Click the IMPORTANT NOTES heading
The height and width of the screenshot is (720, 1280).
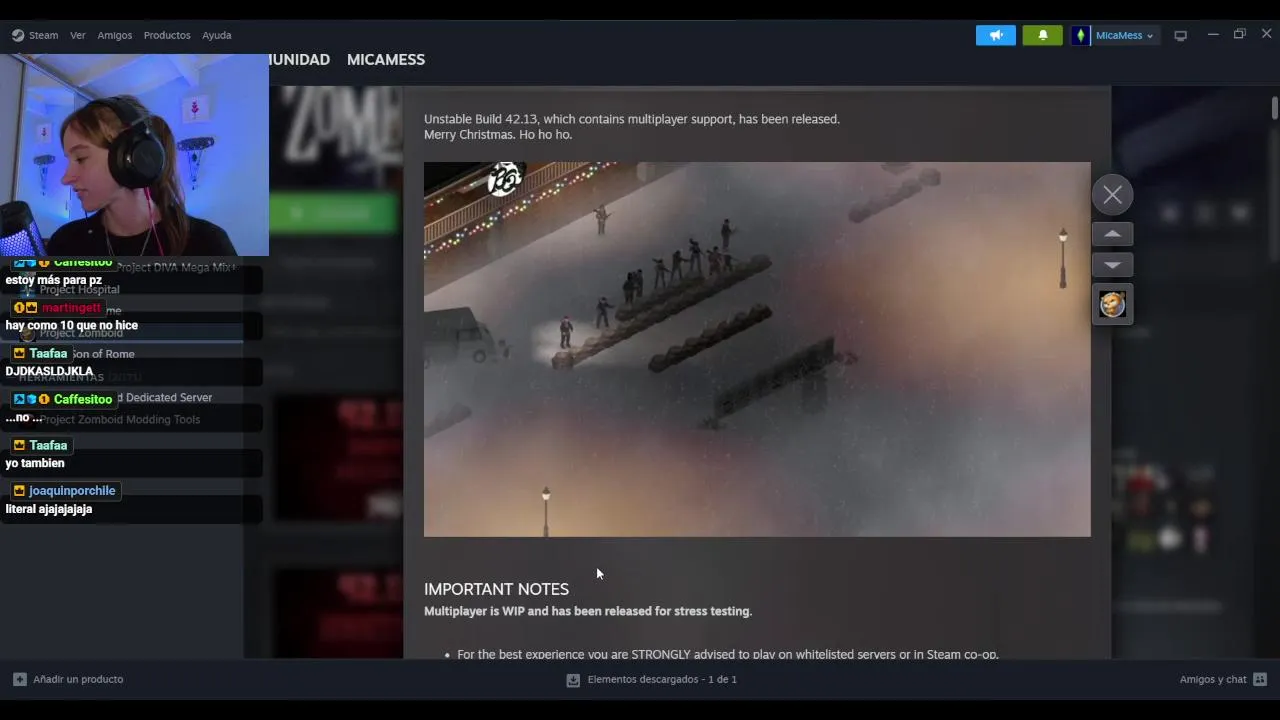tap(496, 589)
